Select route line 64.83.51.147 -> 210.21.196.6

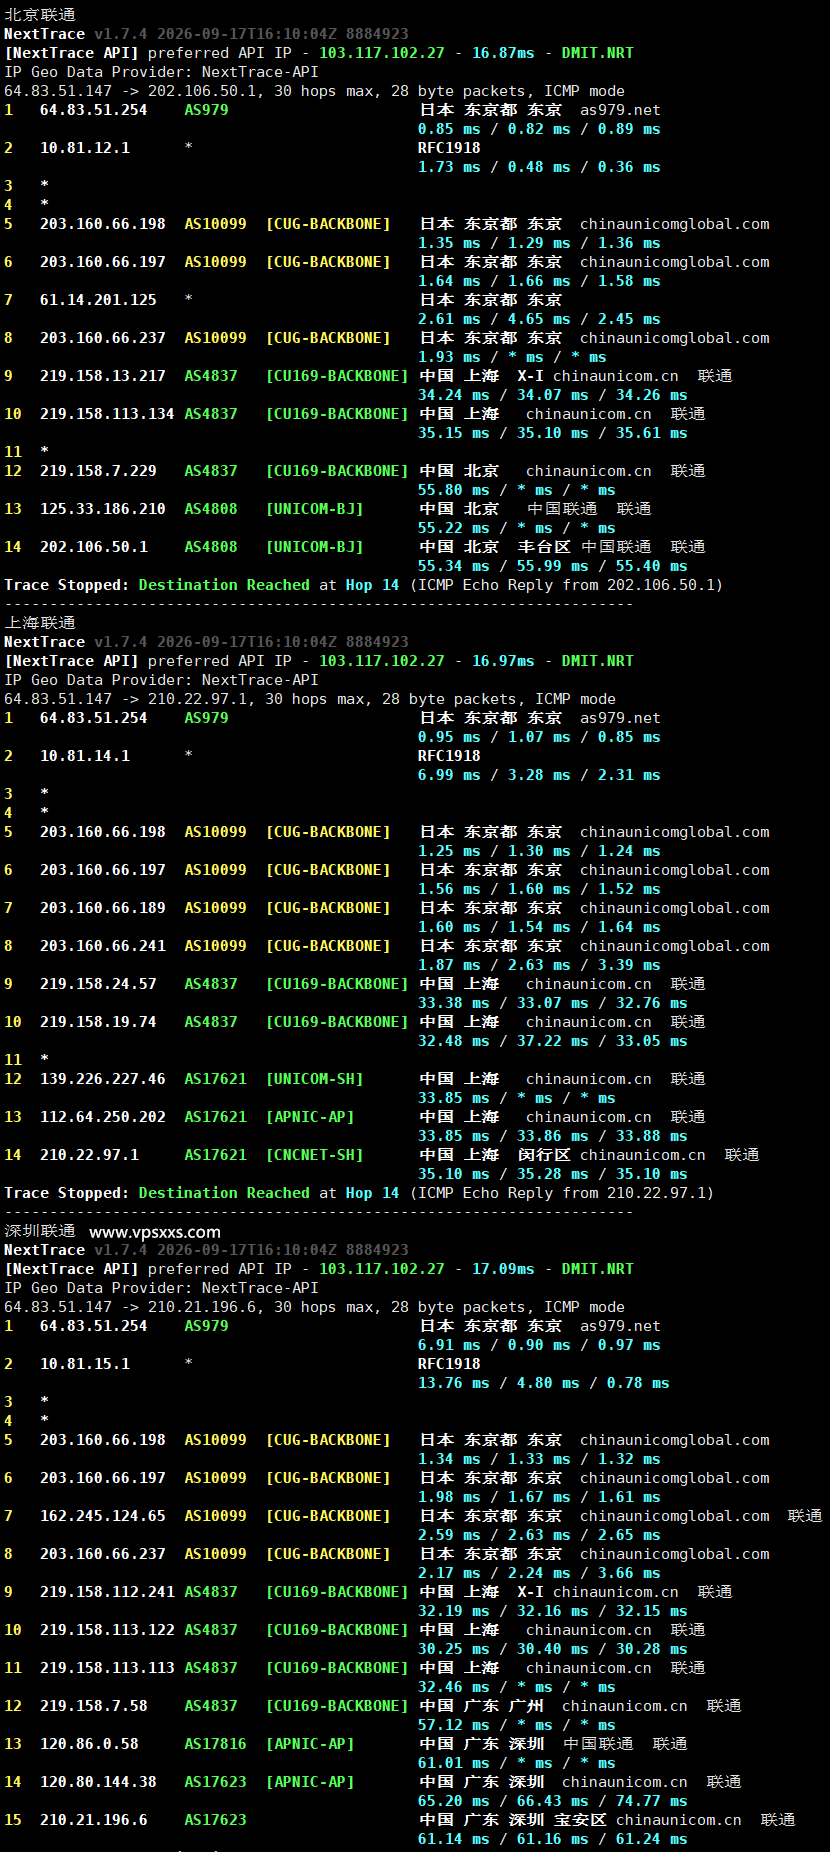tap(314, 1307)
